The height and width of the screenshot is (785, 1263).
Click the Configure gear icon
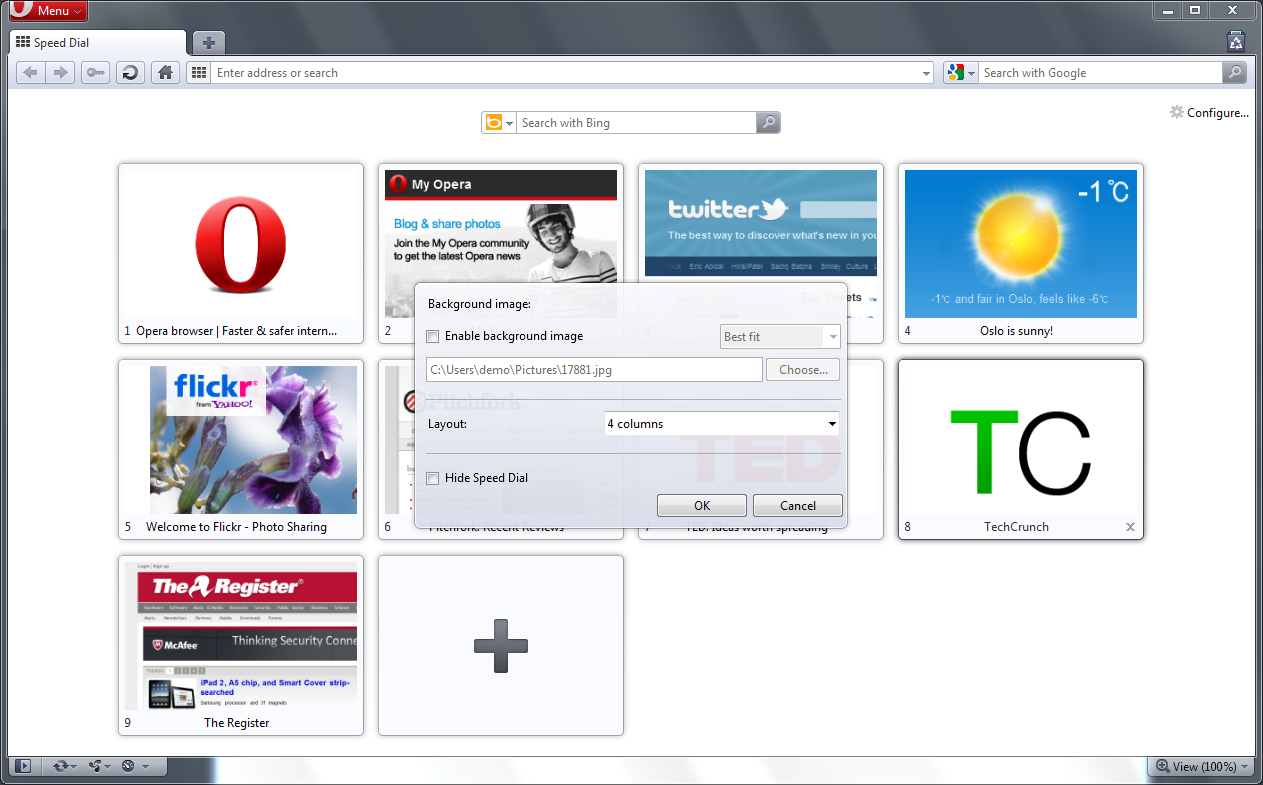click(1177, 112)
